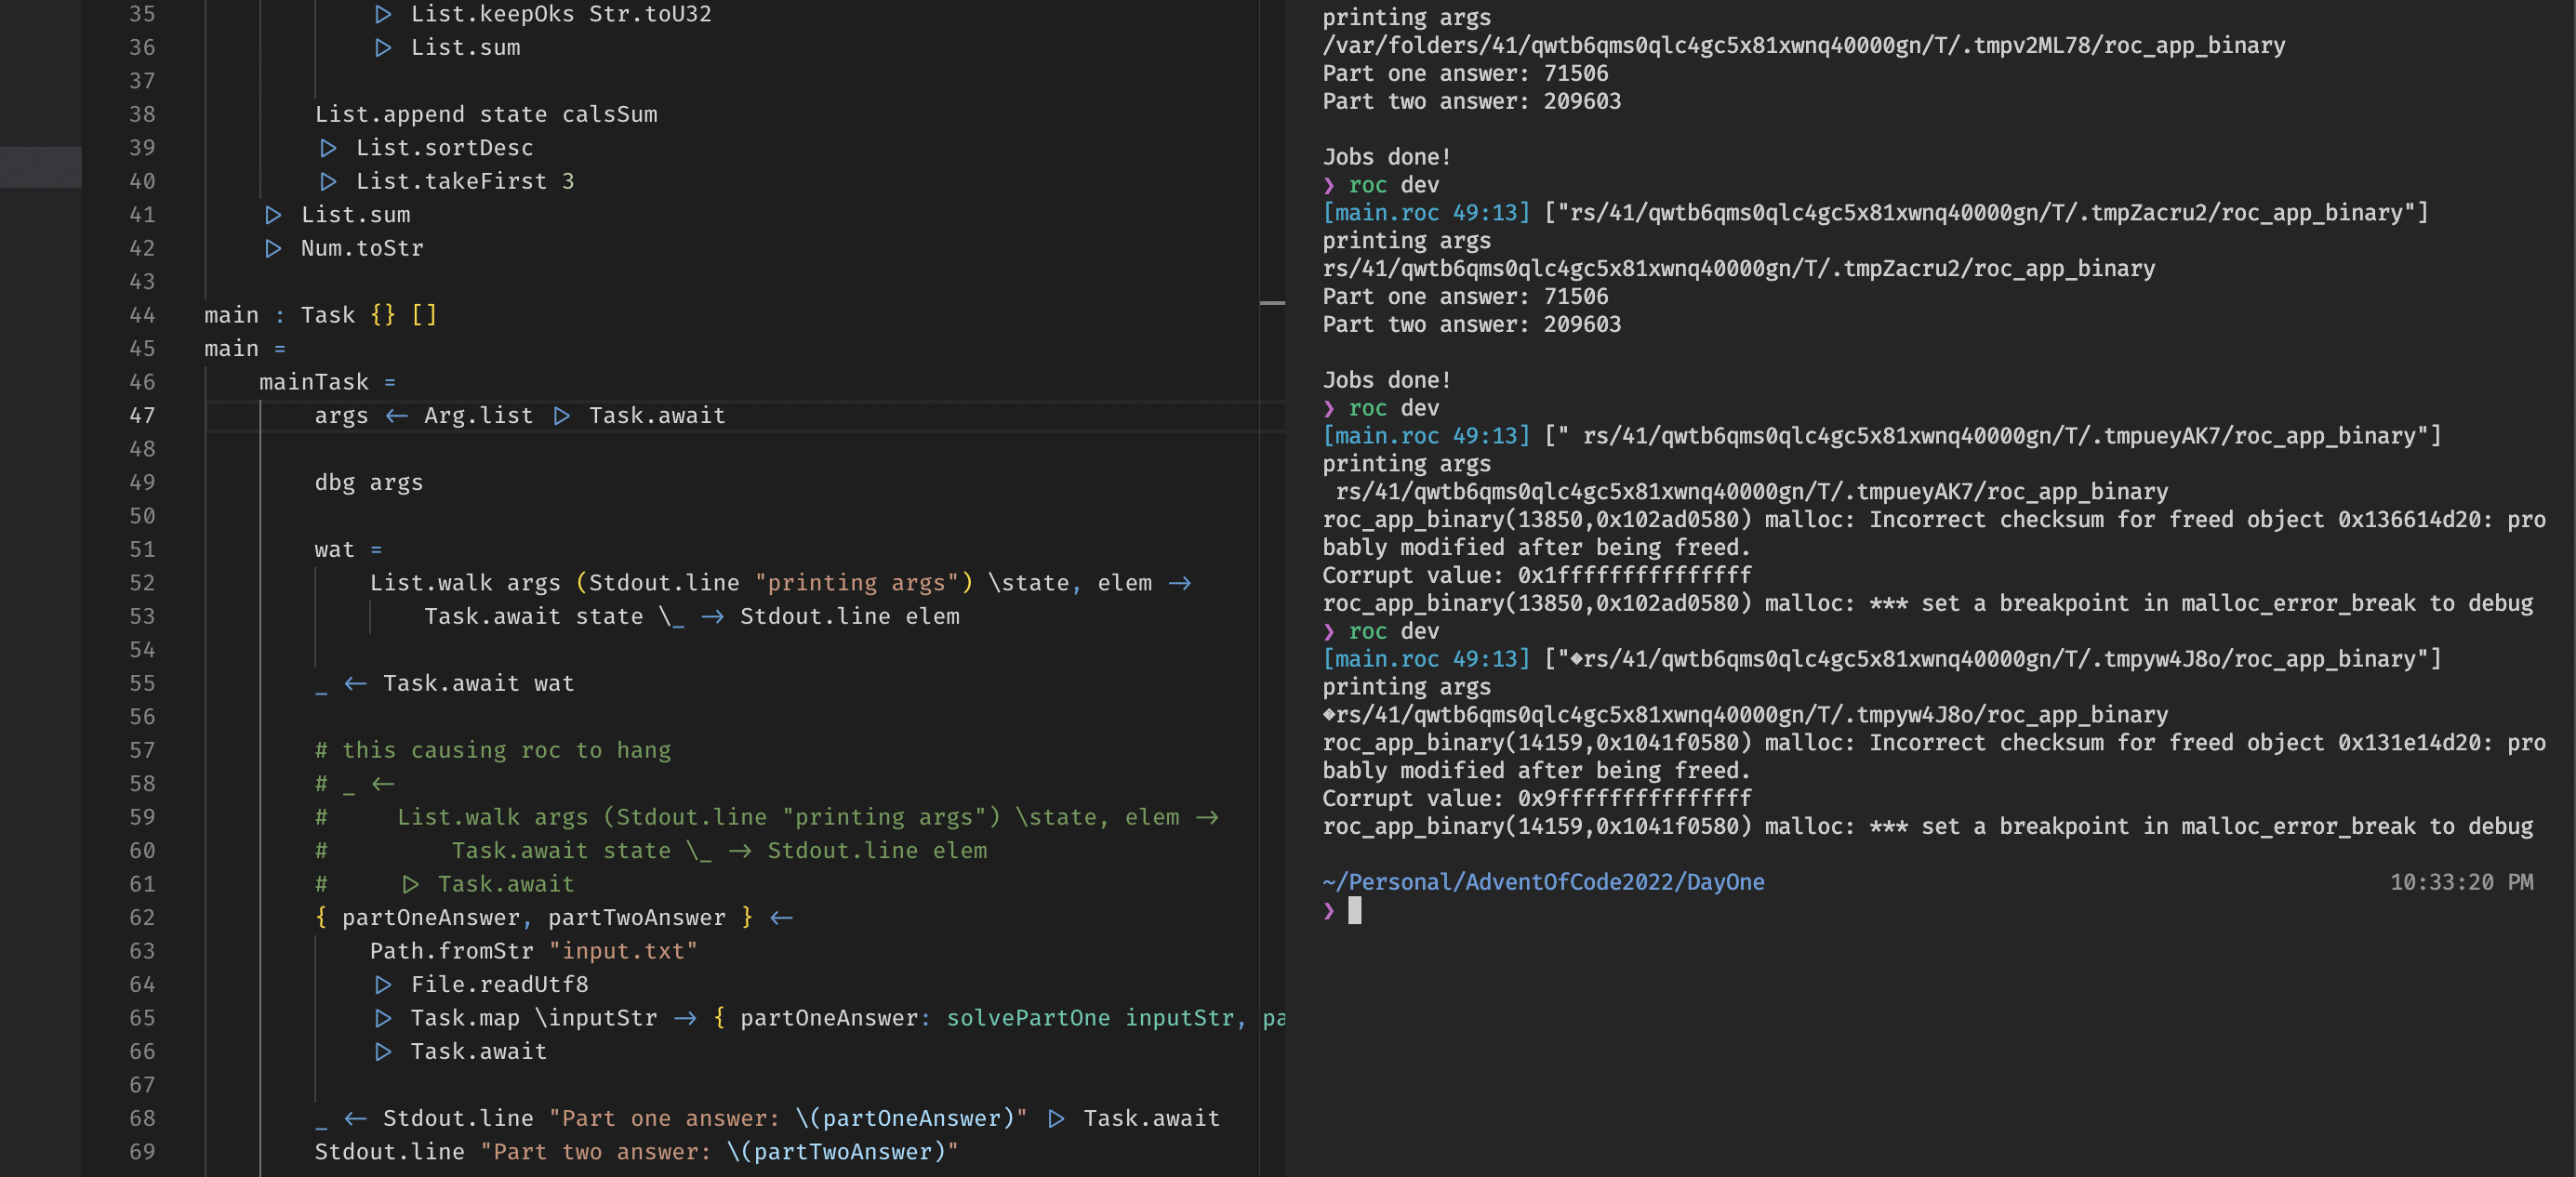2576x1177 pixels.
Task: Click 'mainTask' definition on line 46
Action: tap(314, 382)
